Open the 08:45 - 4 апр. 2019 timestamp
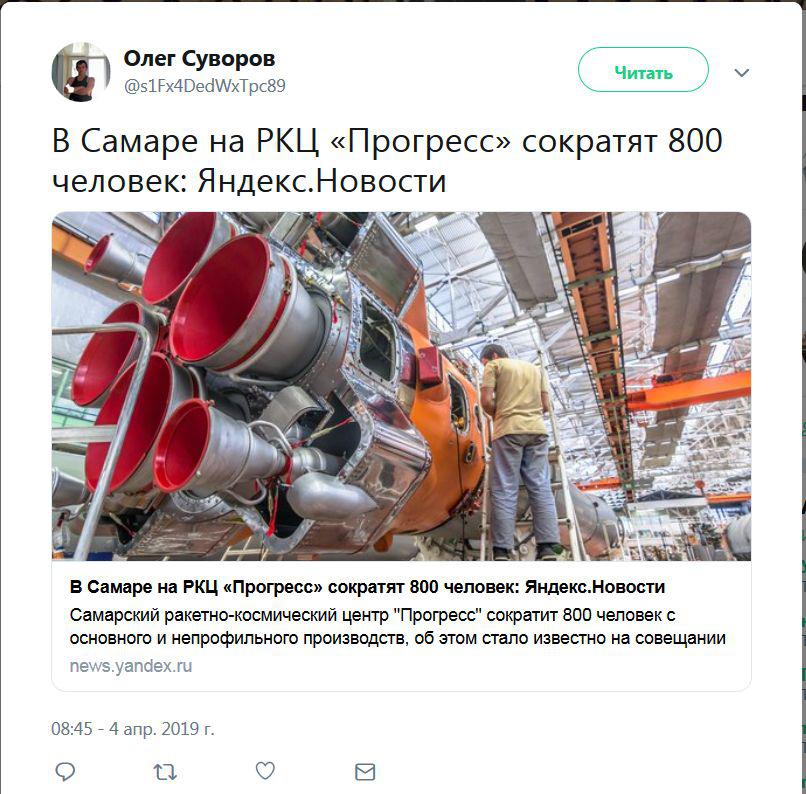 click(x=133, y=729)
